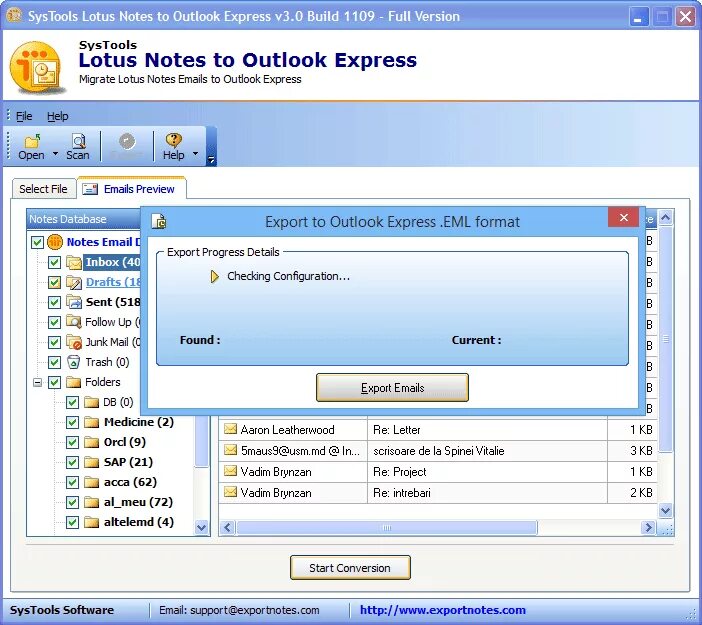Click the email list scroll right arrow
Viewport: 702px width, 625px height.
tap(648, 528)
